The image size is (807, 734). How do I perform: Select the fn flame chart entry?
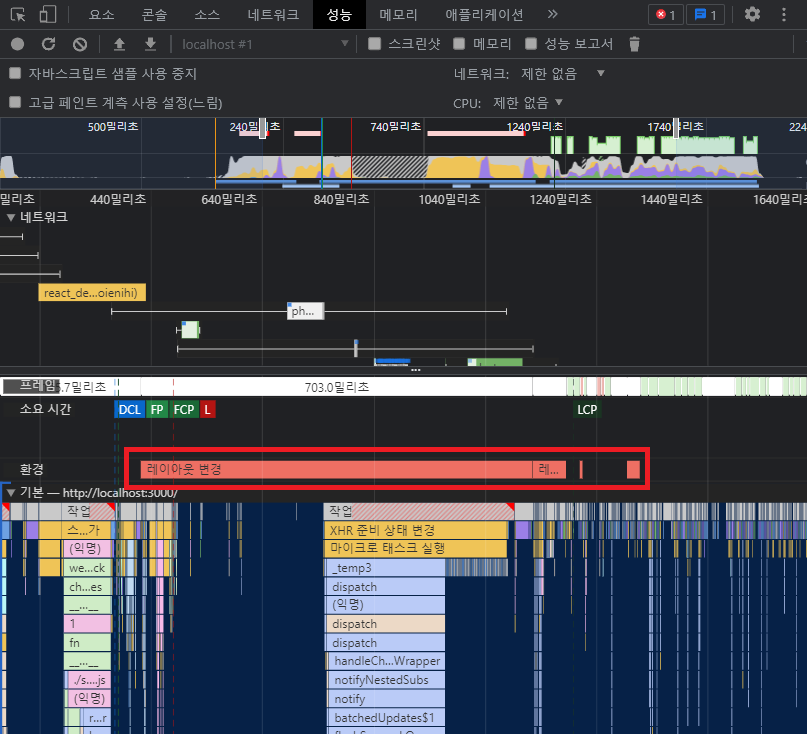coord(87,642)
